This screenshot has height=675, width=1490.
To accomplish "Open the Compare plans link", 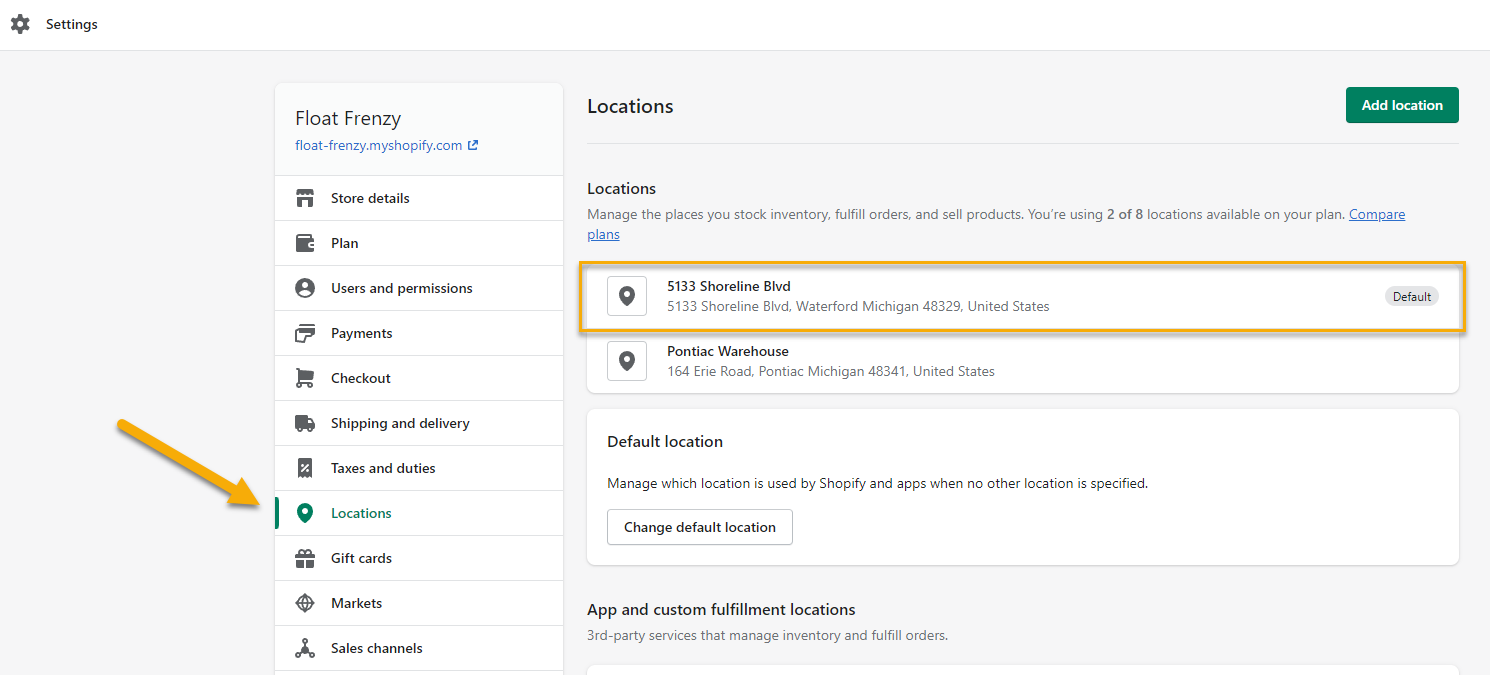I will [1376, 215].
